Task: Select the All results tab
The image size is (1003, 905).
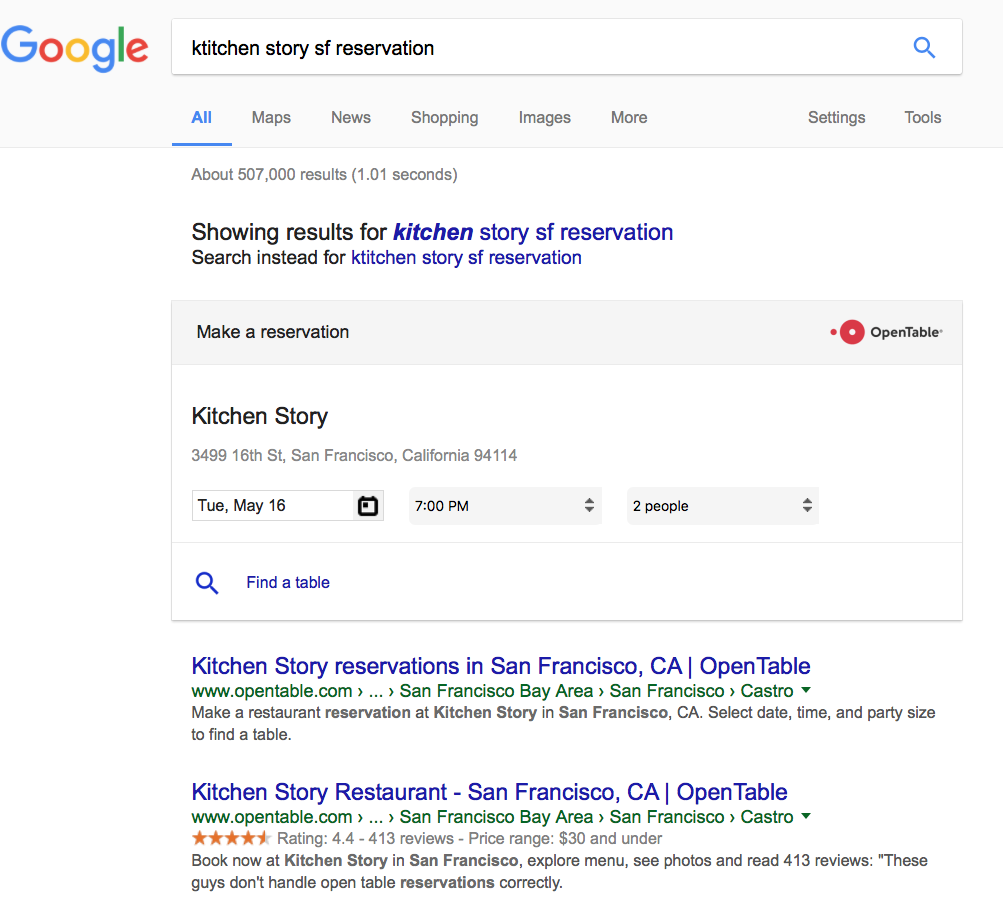Action: coord(201,118)
